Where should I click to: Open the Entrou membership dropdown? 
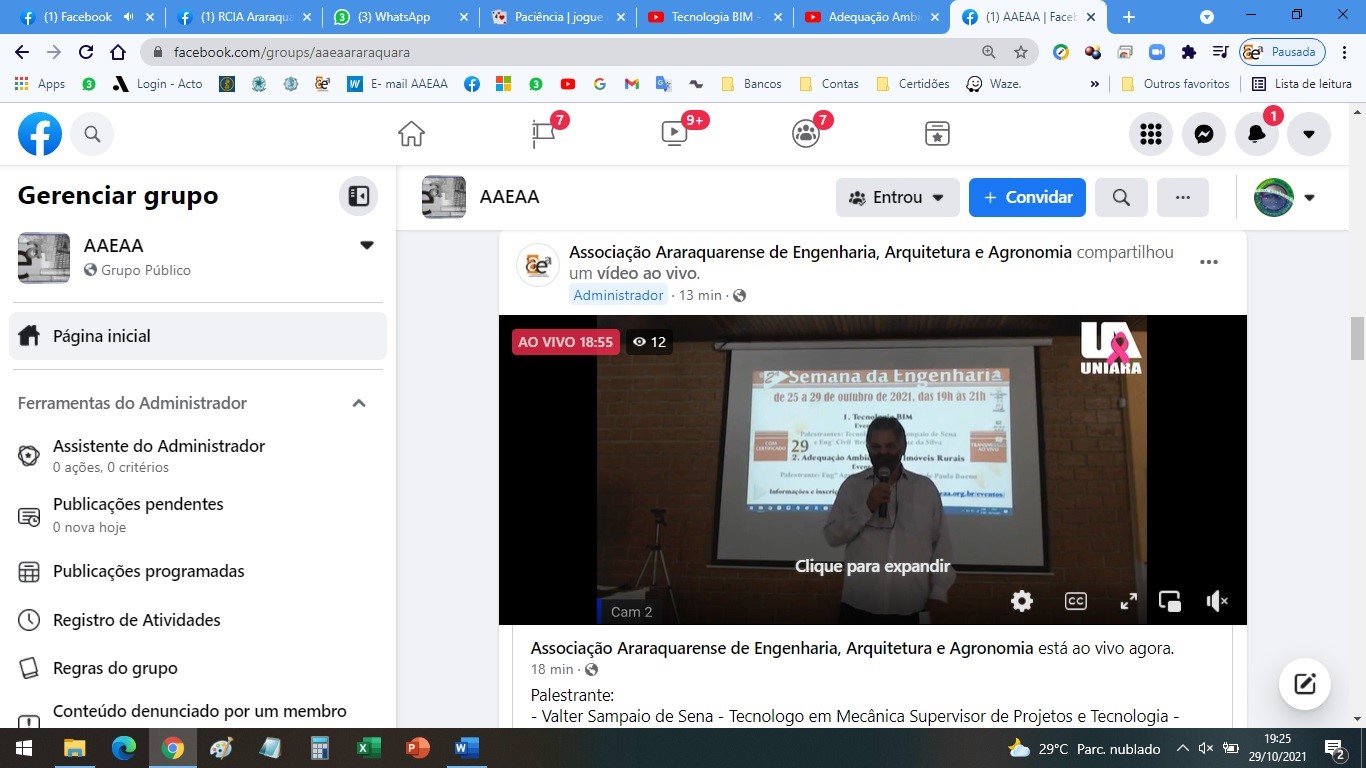(x=898, y=197)
